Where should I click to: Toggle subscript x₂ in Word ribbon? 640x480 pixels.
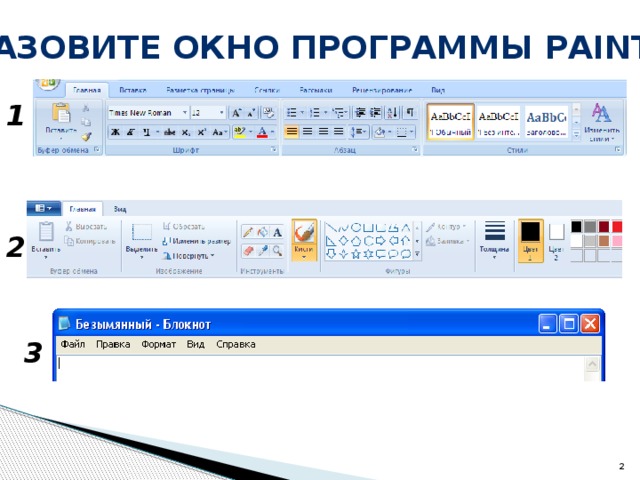[186, 132]
